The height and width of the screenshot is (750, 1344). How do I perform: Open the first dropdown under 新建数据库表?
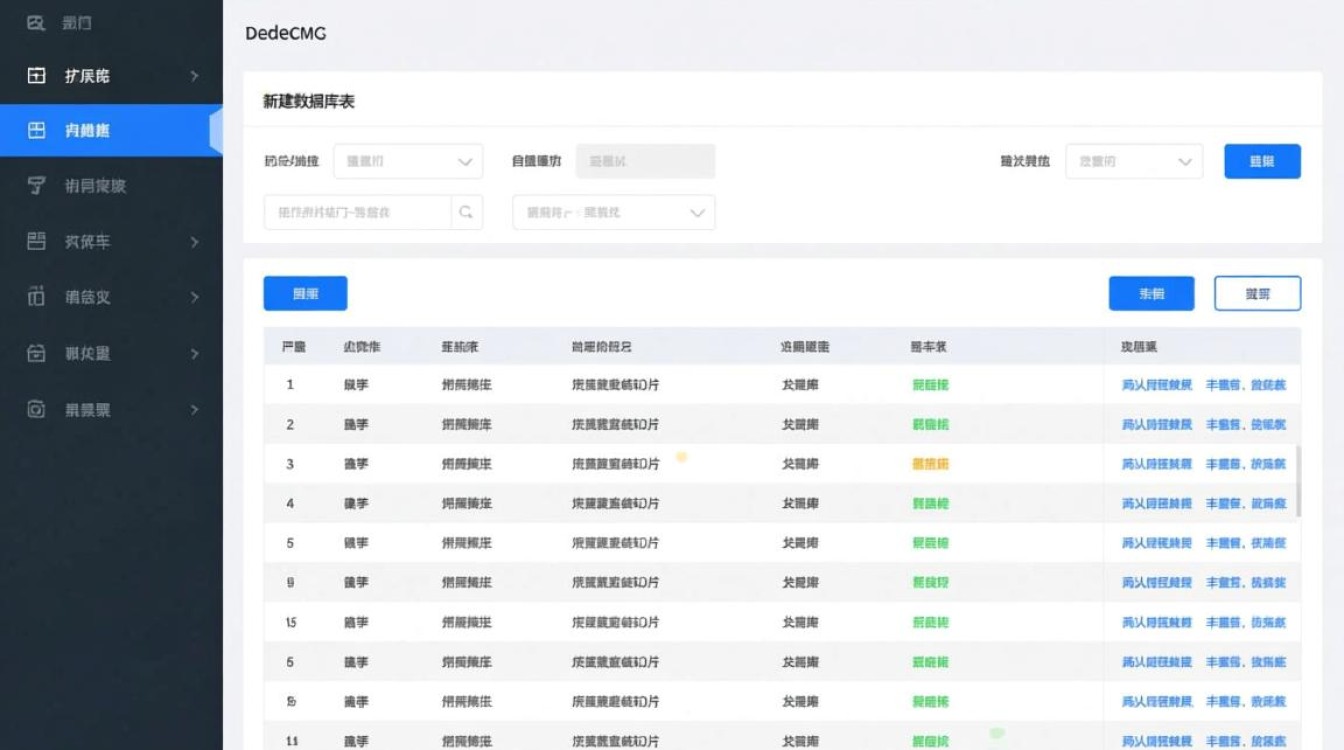408,161
